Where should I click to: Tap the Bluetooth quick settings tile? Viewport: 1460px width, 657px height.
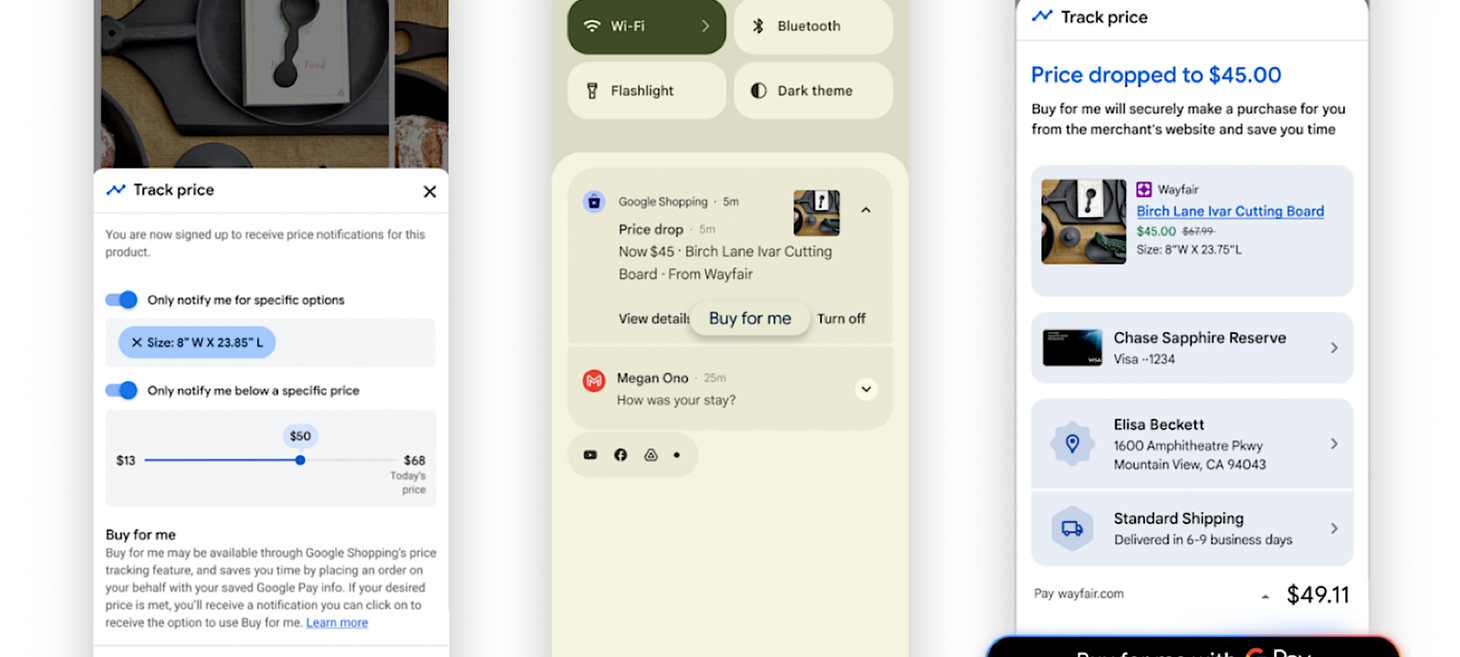click(812, 26)
